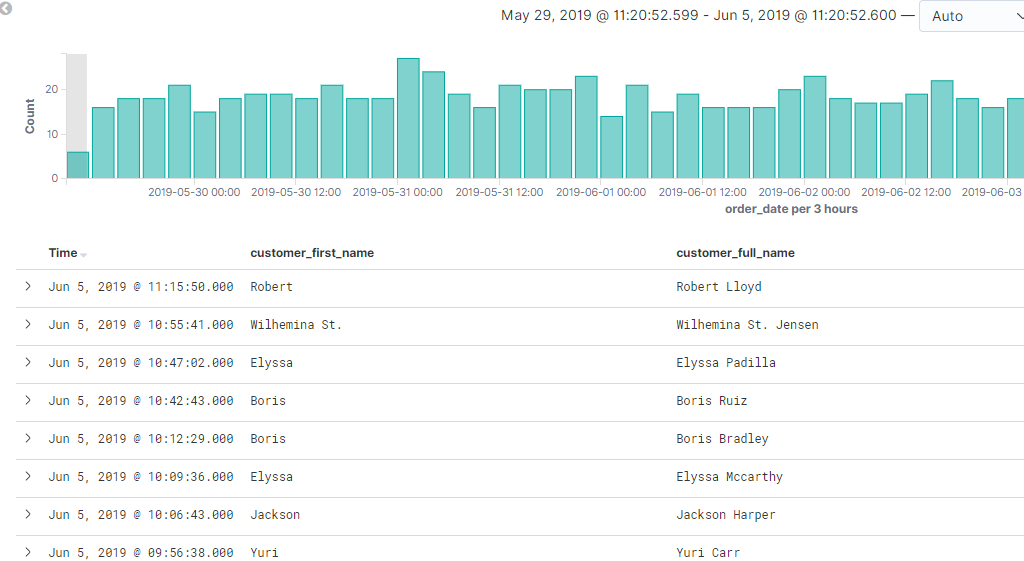Select the tallest histogram bar
1024x561 pixels.
click(x=408, y=118)
